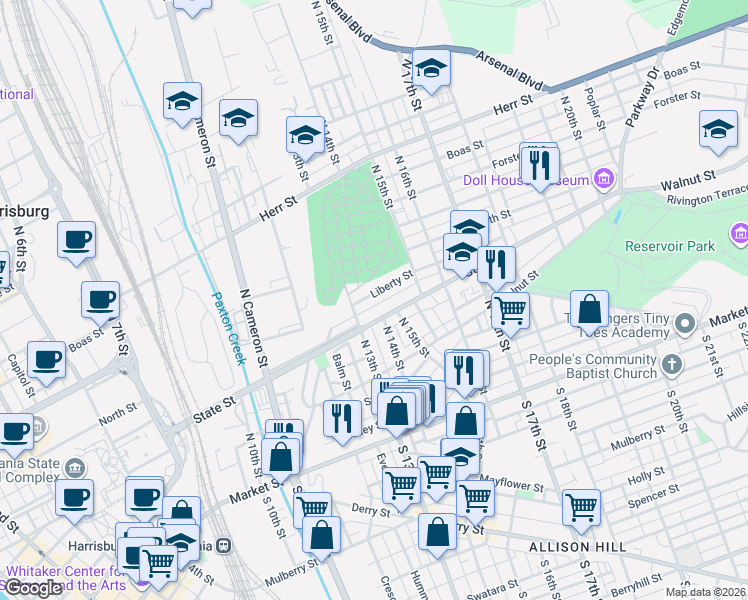
Task: Click the N Cameron St label
Action: pyautogui.click(x=254, y=328)
